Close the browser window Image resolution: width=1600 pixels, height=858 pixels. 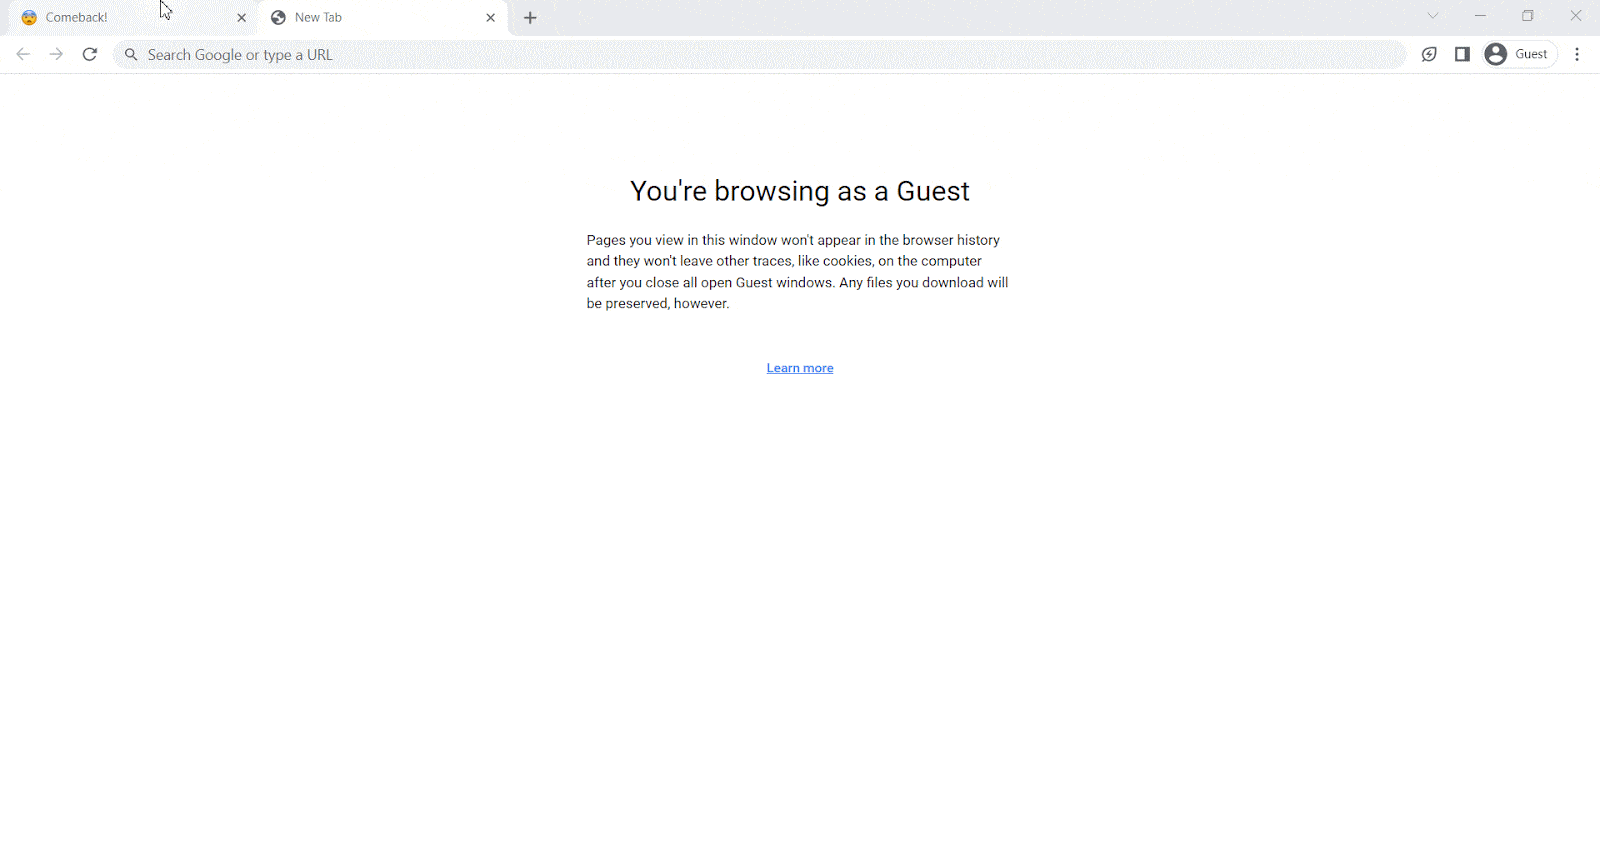[x=1576, y=16]
